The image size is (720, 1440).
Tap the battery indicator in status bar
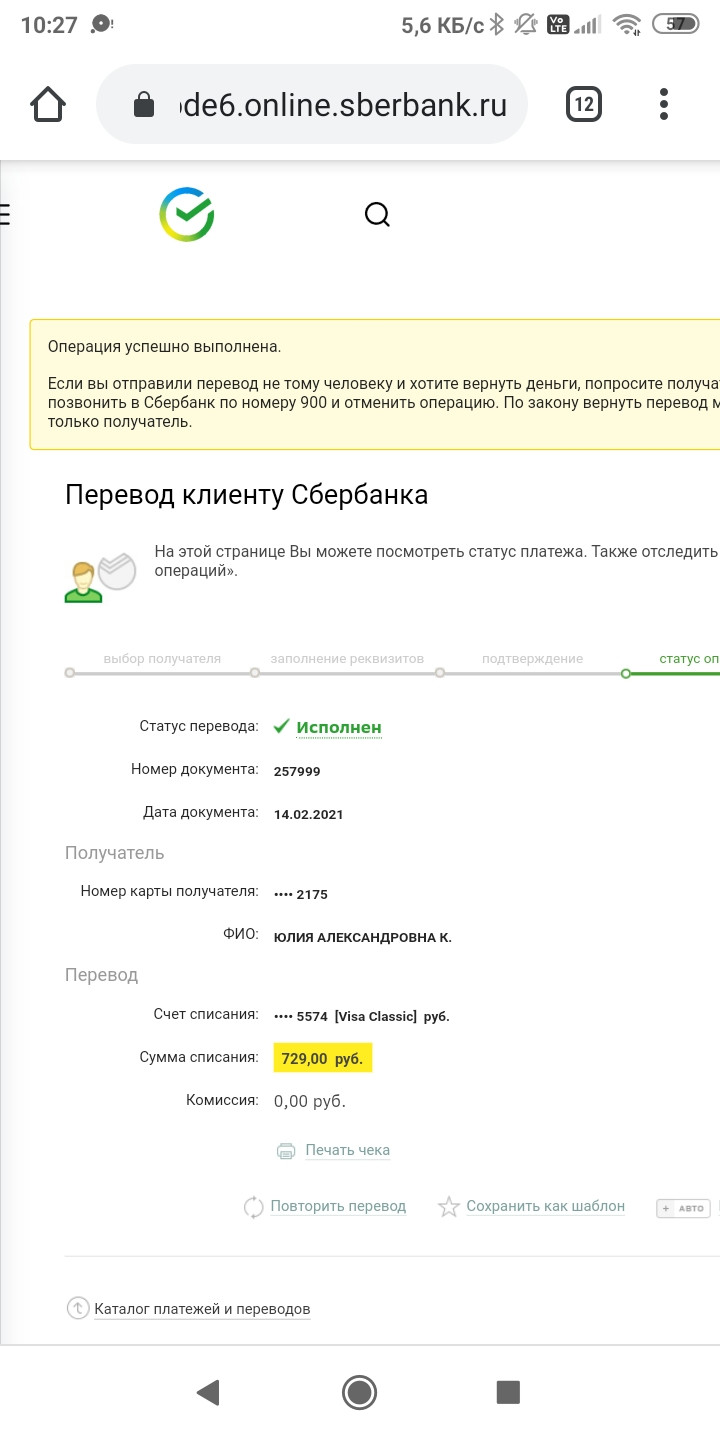675,24
